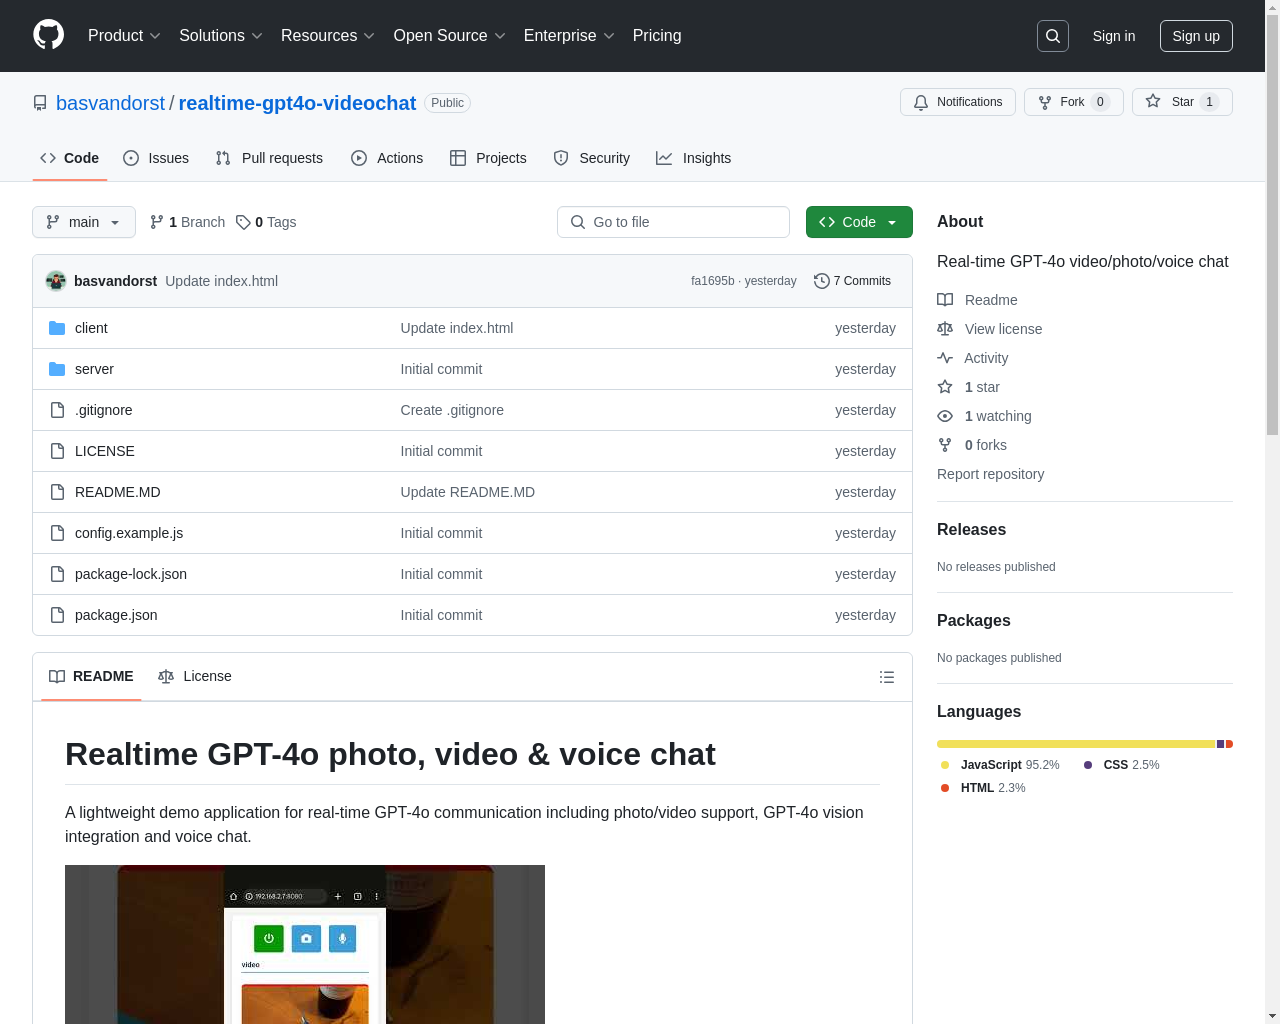Screen dimensions: 1280x1024
Task: Open the Releases heading link
Action: [971, 530]
